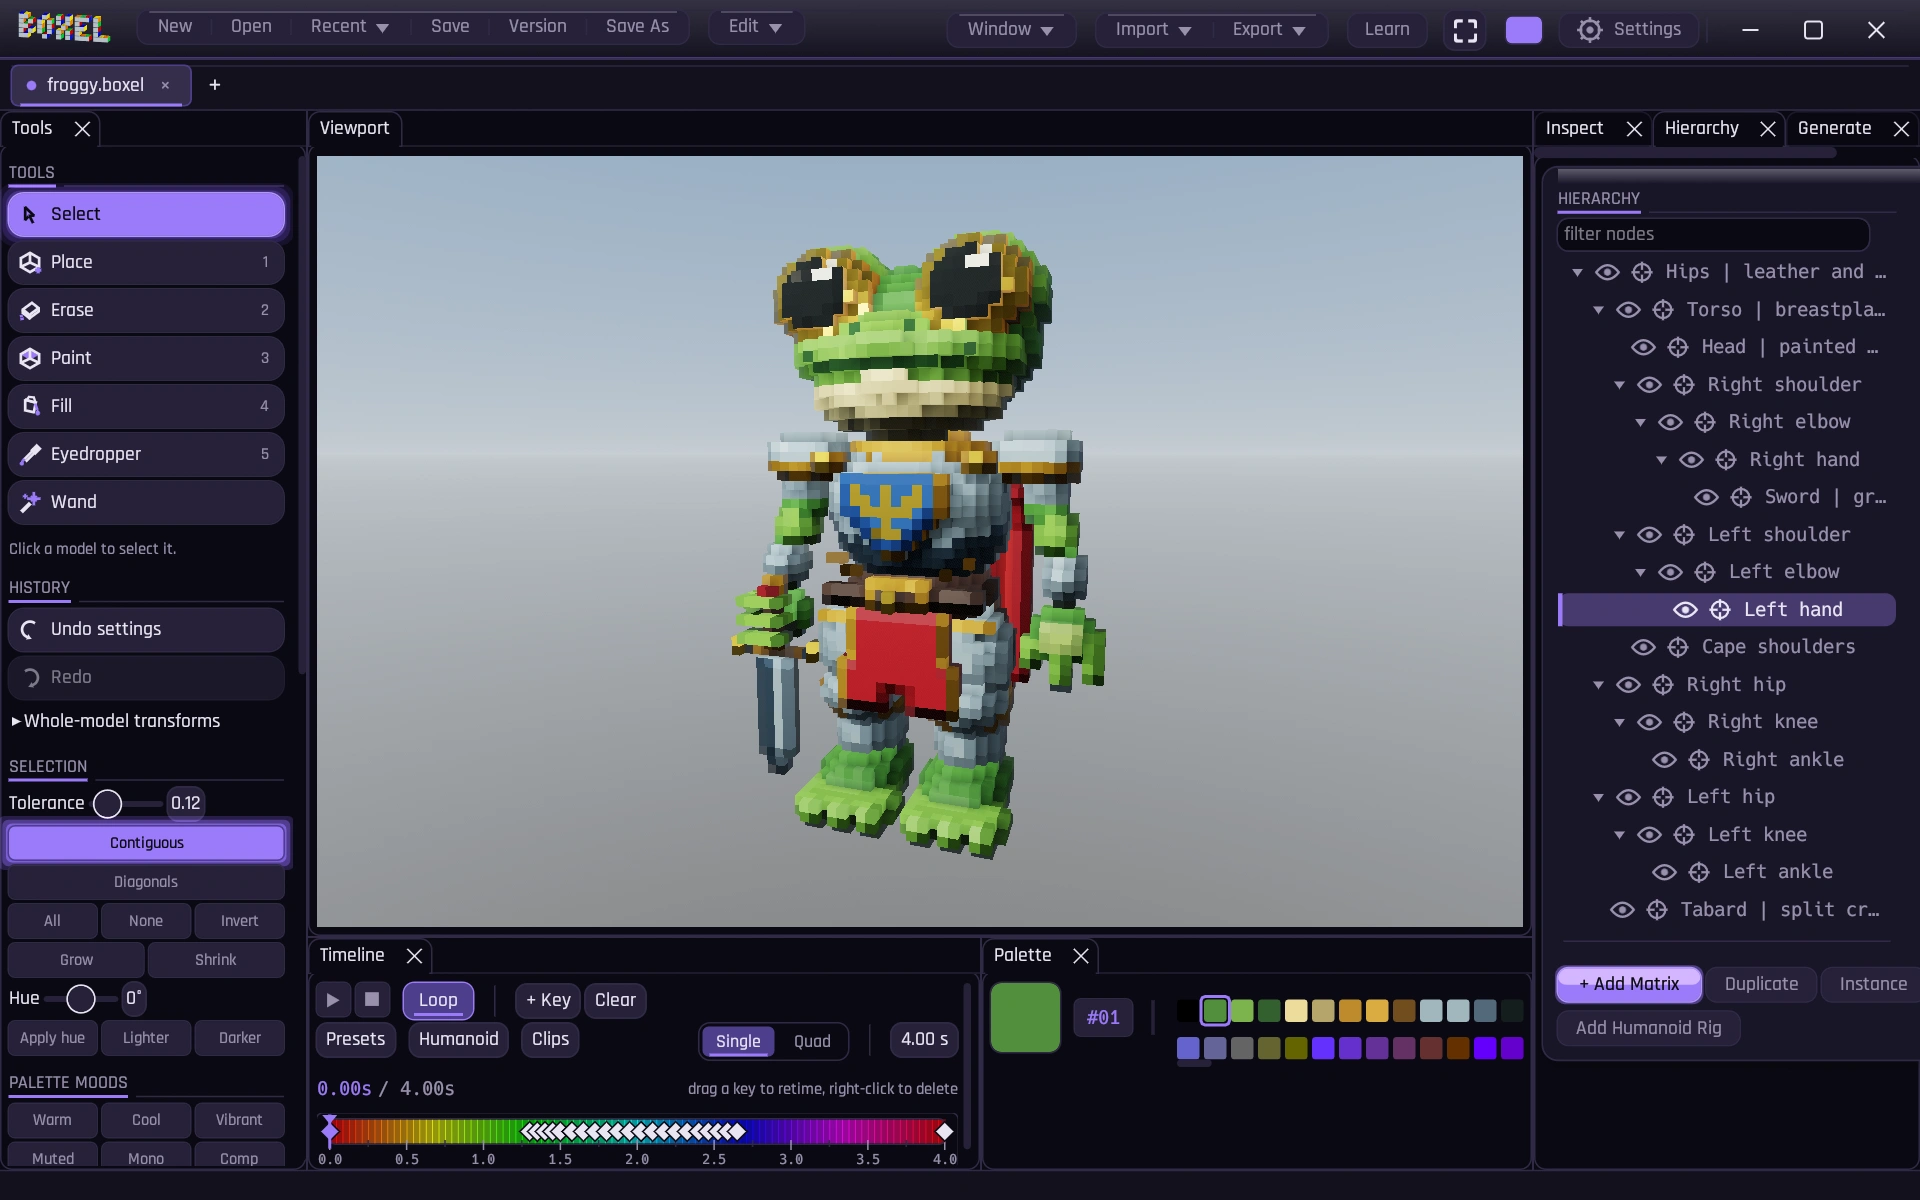Viewport: 1920px width, 1200px height.
Task: Hide the Sword node
Action: tap(1706, 497)
